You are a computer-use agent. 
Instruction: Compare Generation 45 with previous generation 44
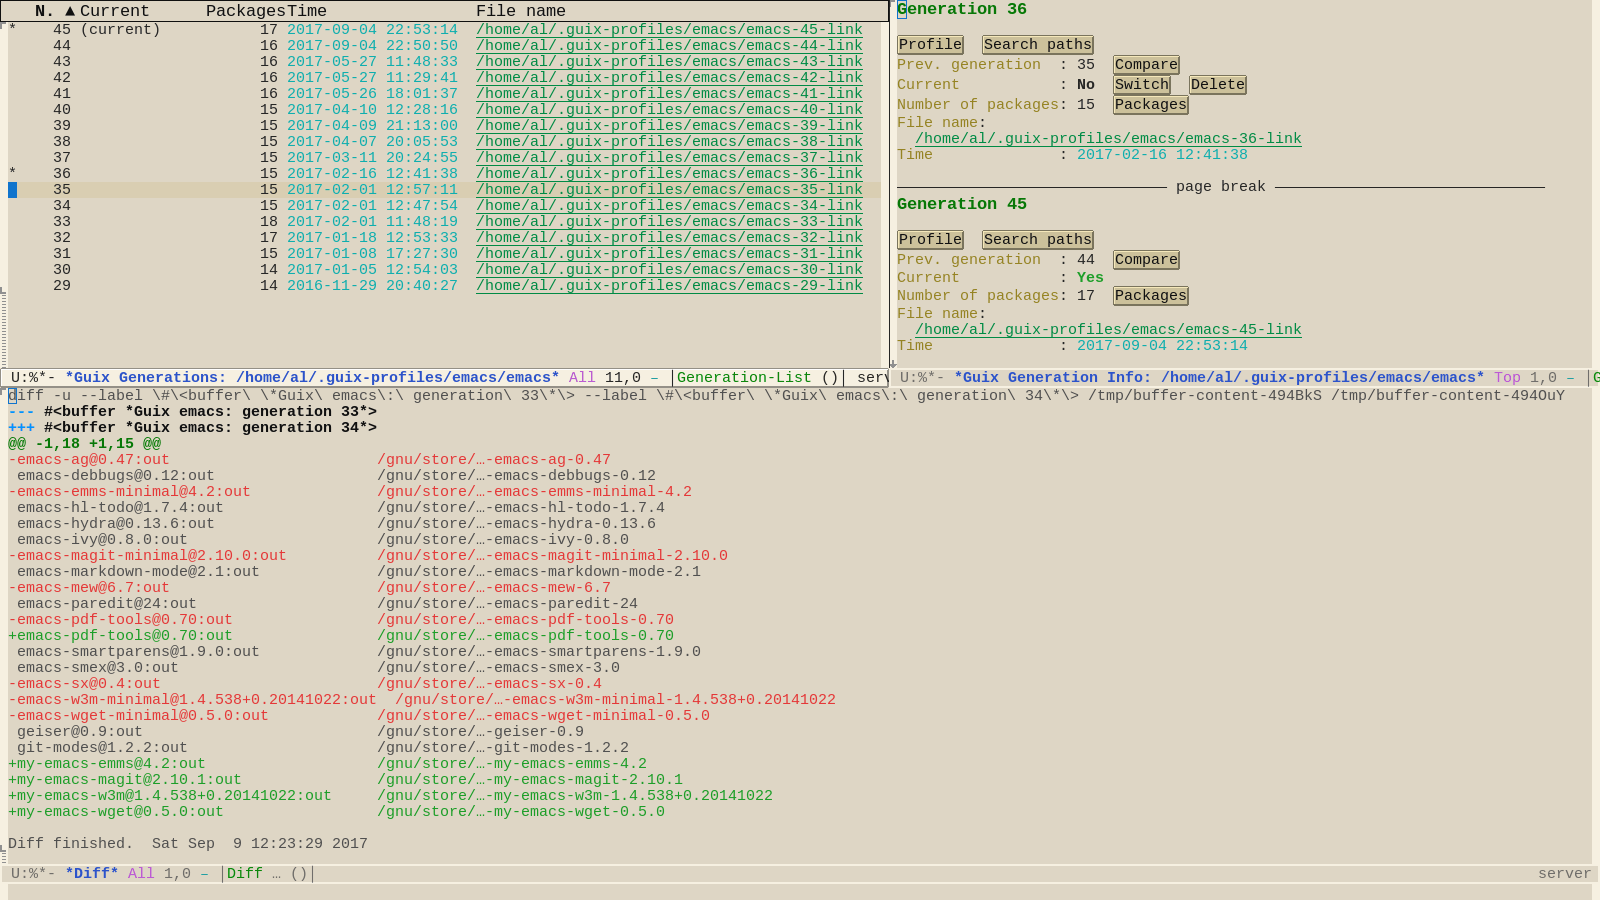pyautogui.click(x=1146, y=260)
